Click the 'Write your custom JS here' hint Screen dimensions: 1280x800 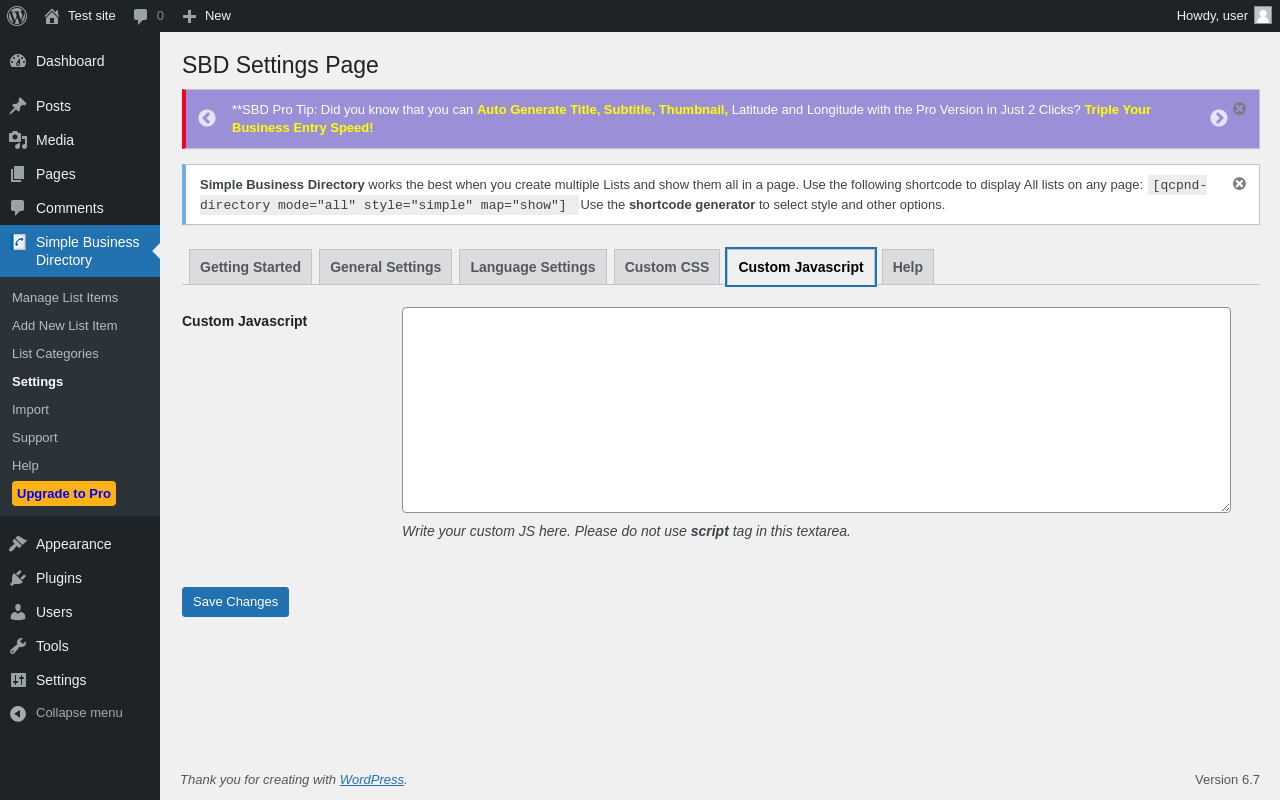(626, 531)
